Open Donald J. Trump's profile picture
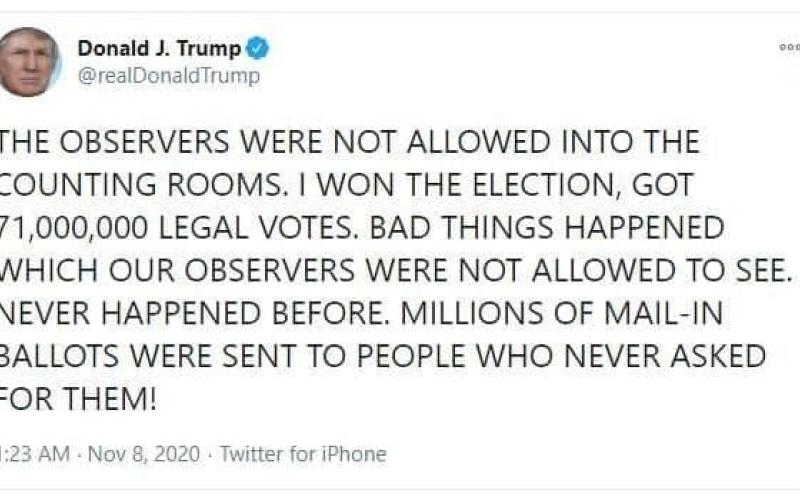 tap(28, 62)
